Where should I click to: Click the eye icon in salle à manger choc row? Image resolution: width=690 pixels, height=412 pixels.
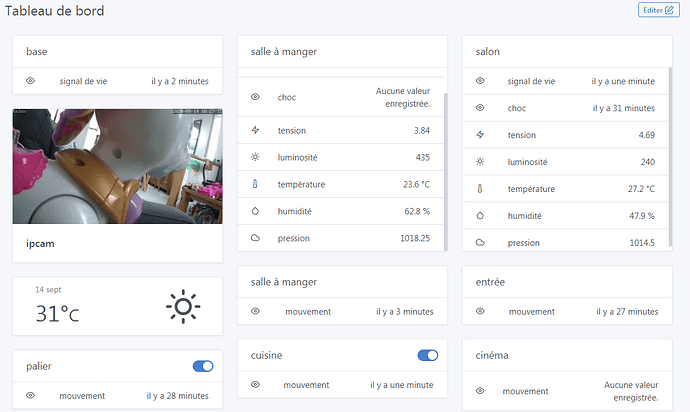[255, 97]
